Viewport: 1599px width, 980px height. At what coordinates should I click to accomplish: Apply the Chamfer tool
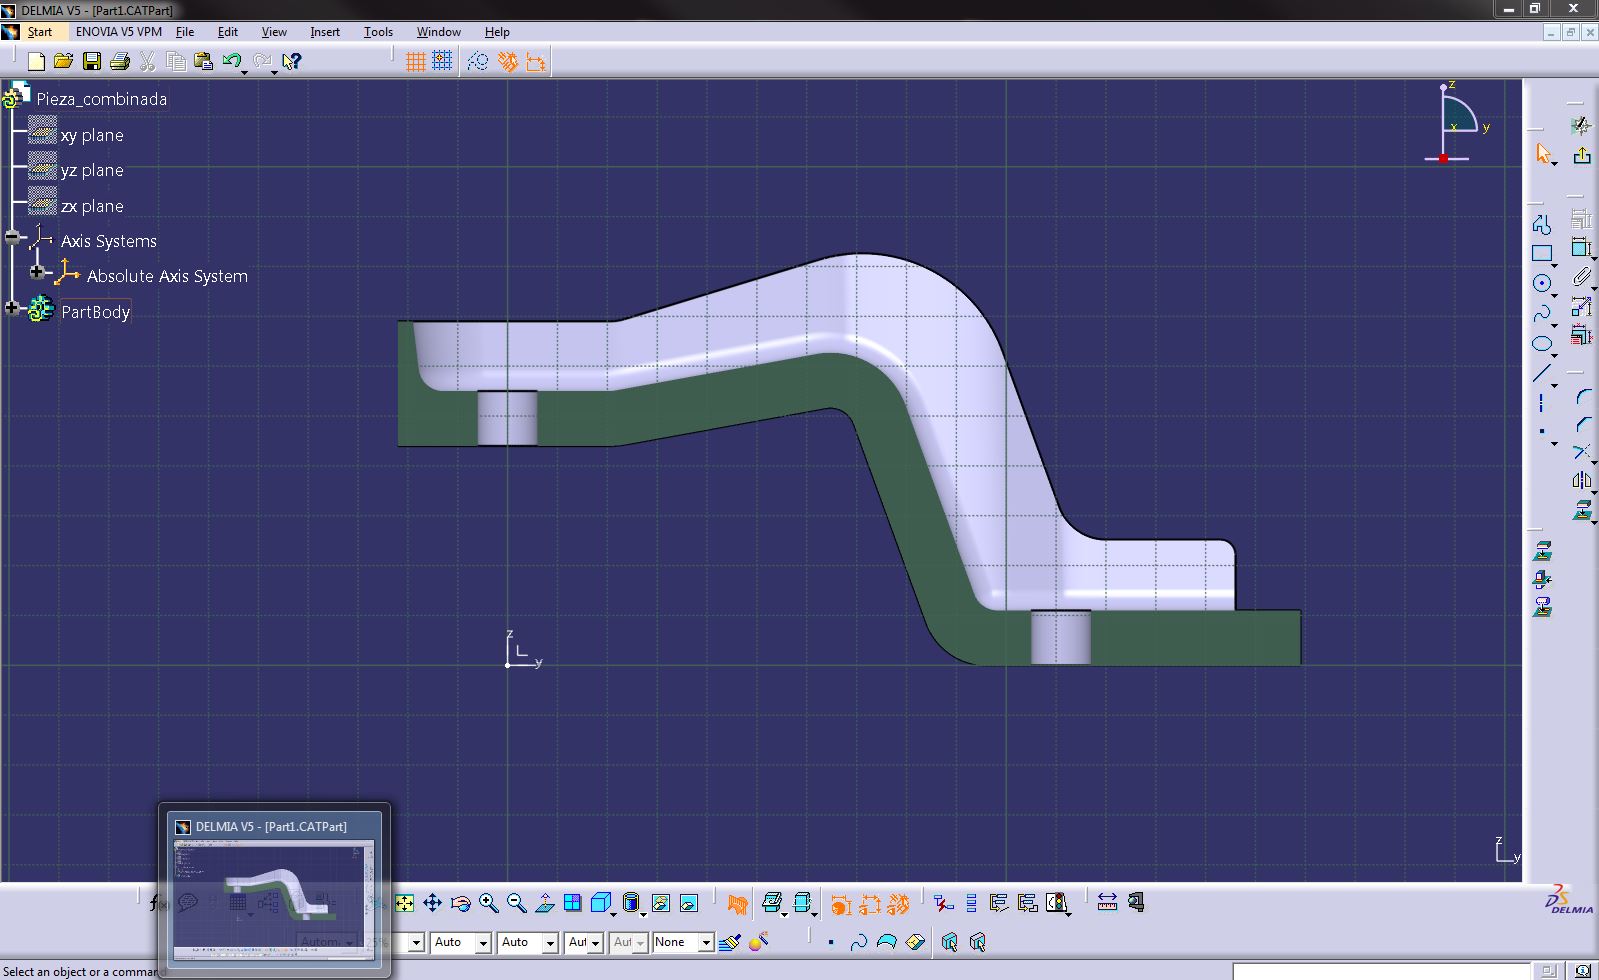(x=1582, y=425)
